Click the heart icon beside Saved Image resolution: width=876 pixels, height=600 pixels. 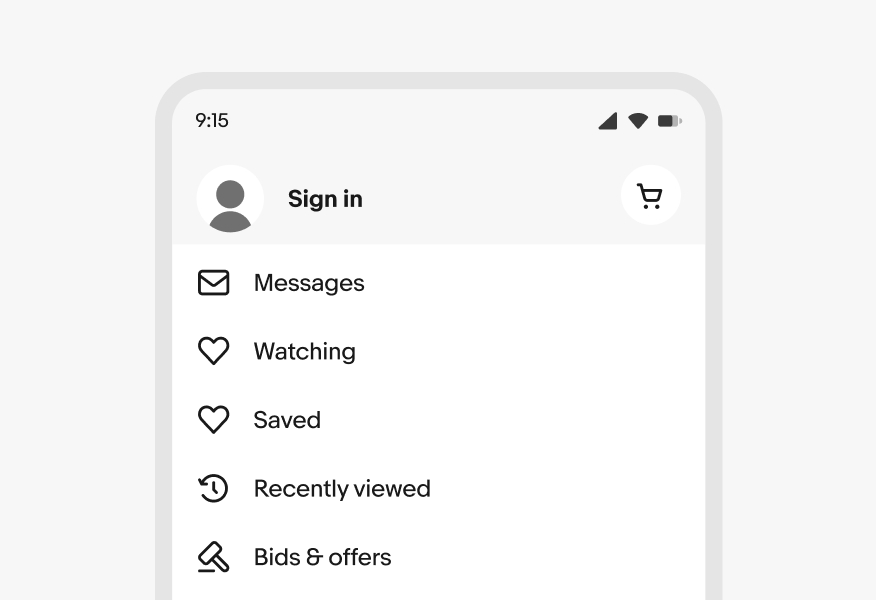[213, 420]
